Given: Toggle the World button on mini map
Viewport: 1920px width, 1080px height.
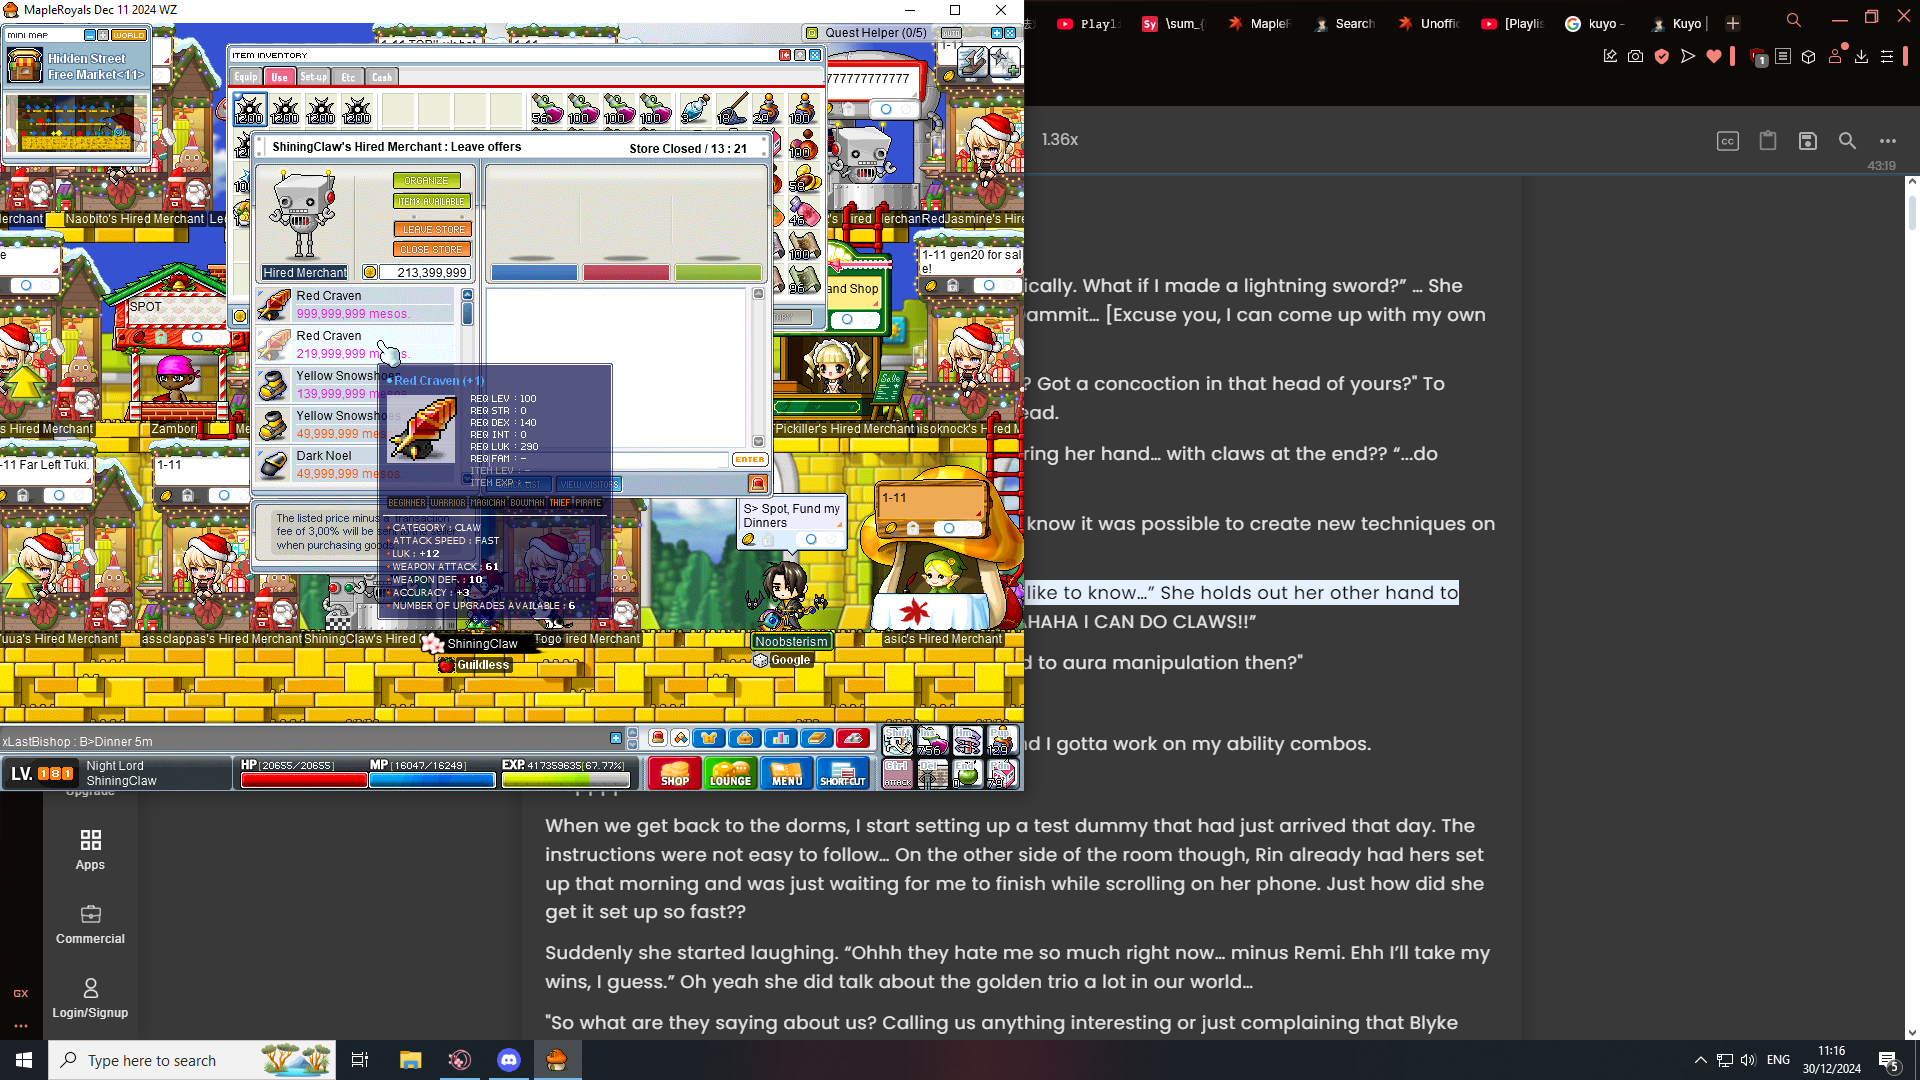Looking at the screenshot, I should (x=128, y=35).
